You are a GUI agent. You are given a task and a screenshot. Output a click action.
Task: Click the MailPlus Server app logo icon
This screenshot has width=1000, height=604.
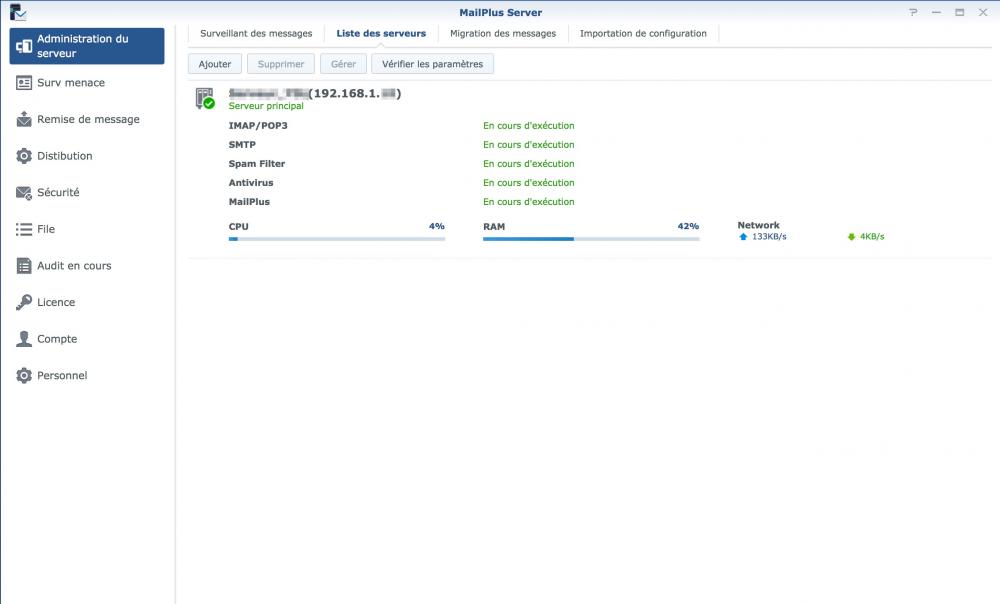coord(18,12)
